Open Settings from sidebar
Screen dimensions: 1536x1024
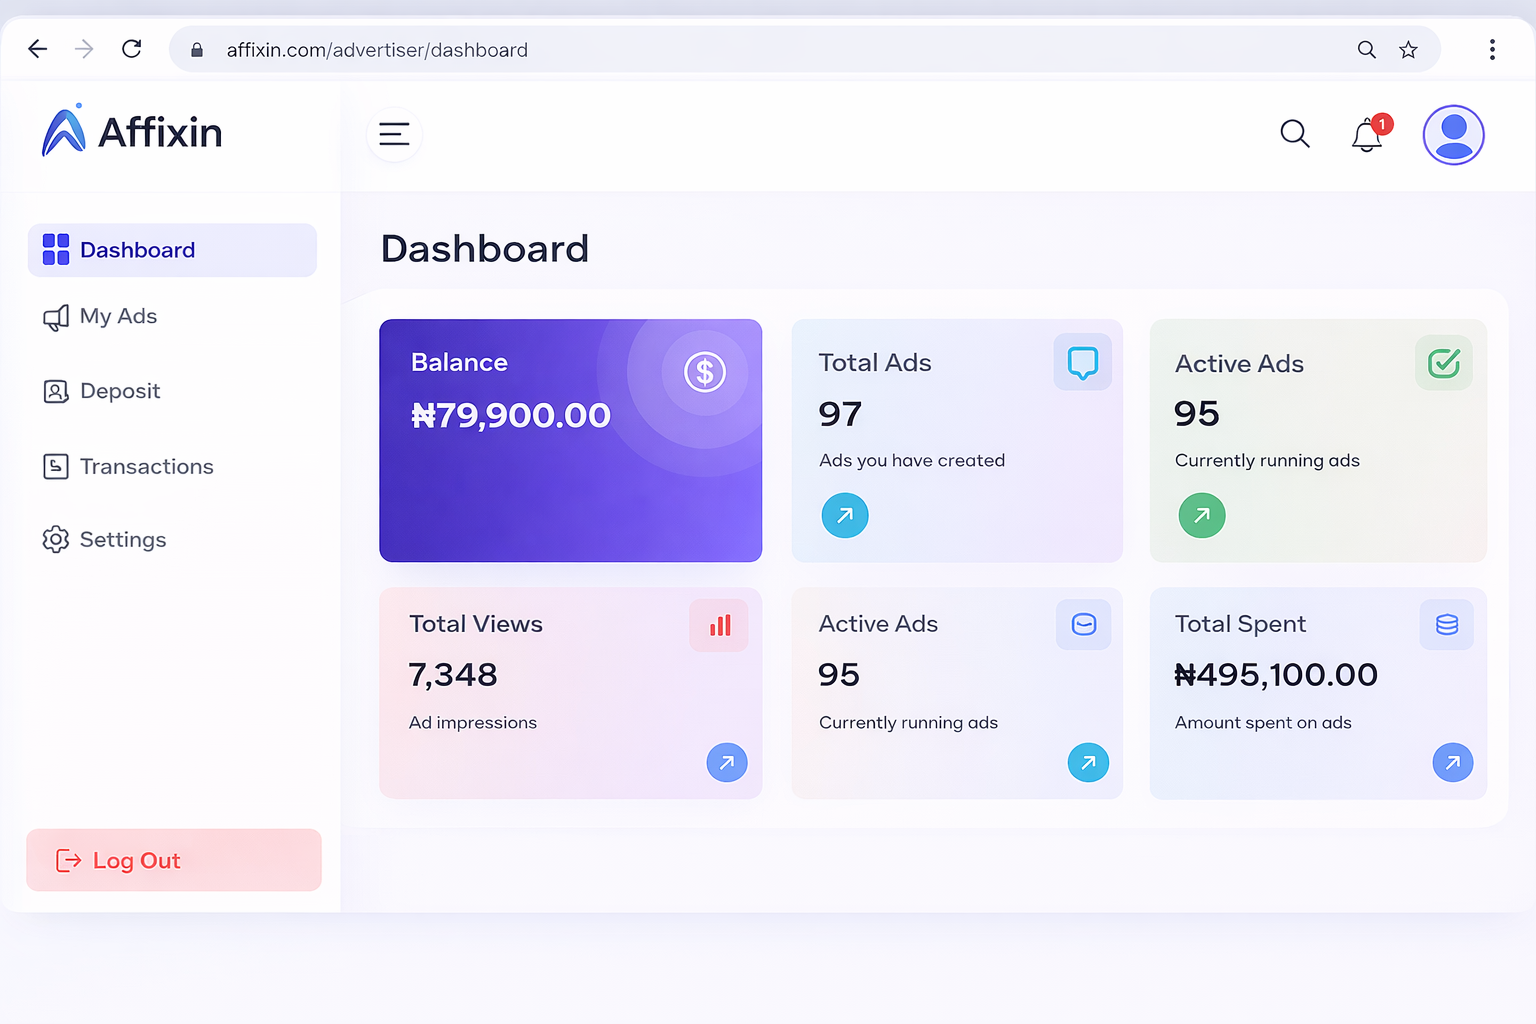coord(122,540)
